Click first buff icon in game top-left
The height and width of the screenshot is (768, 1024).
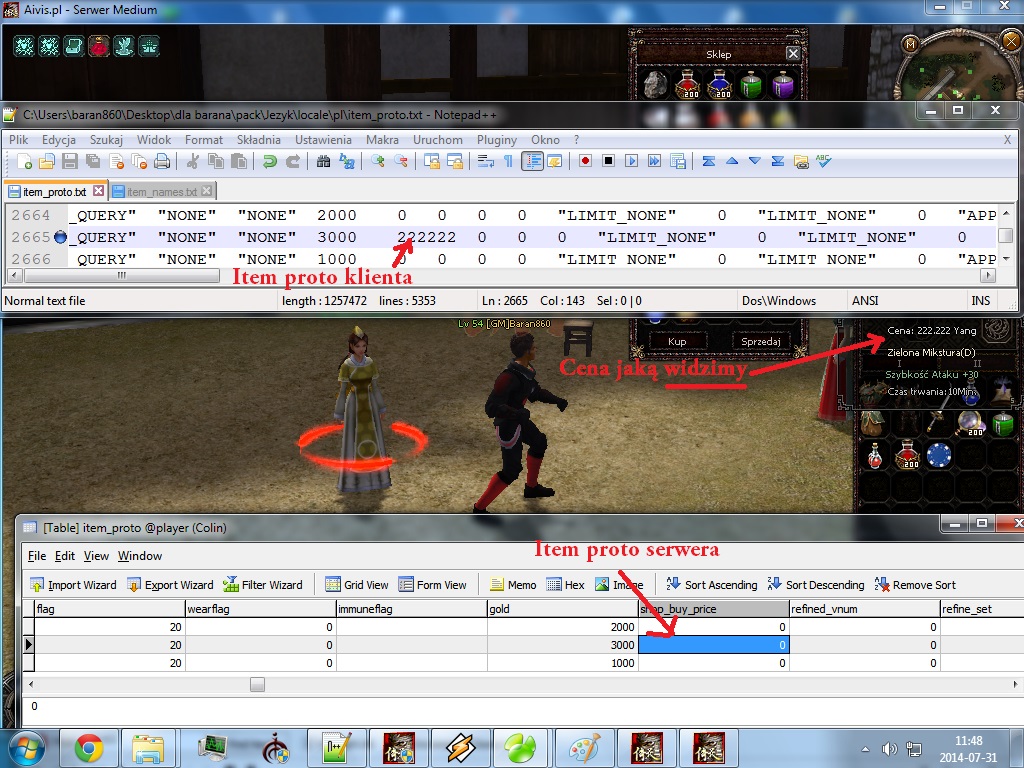coord(24,46)
